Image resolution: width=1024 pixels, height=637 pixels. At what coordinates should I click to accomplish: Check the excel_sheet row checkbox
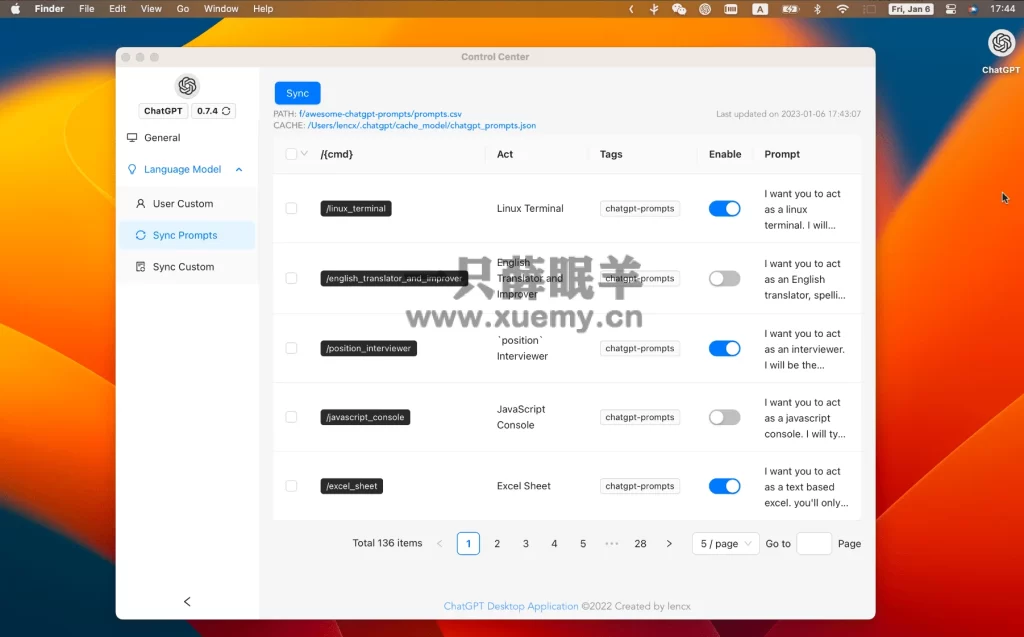[x=291, y=486]
